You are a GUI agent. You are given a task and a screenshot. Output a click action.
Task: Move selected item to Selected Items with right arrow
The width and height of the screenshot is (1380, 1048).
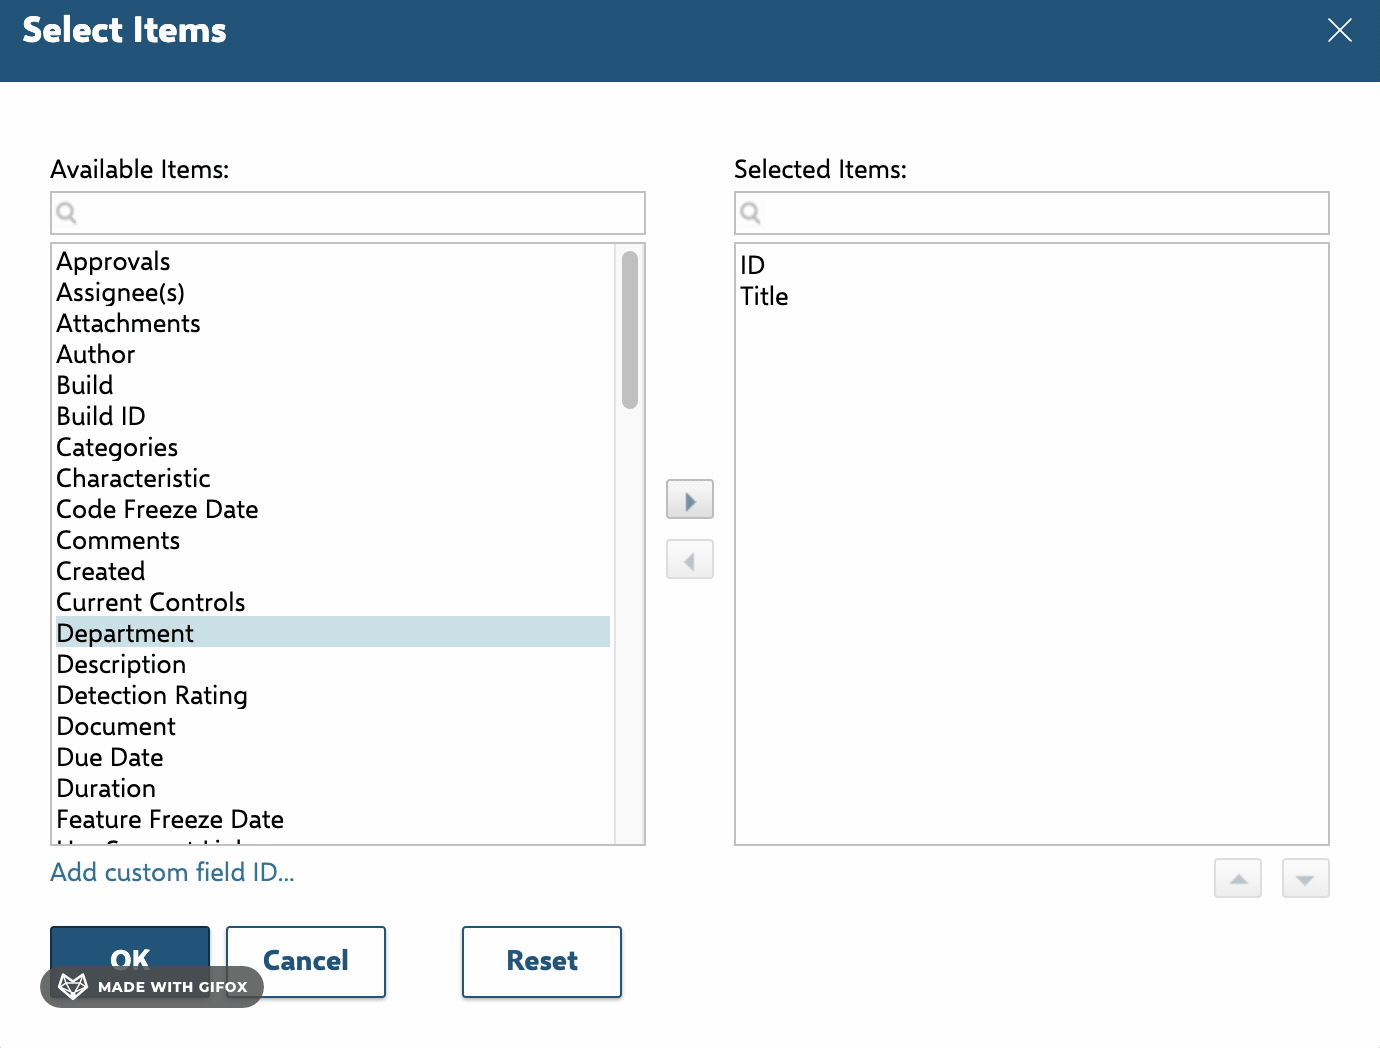tap(690, 499)
